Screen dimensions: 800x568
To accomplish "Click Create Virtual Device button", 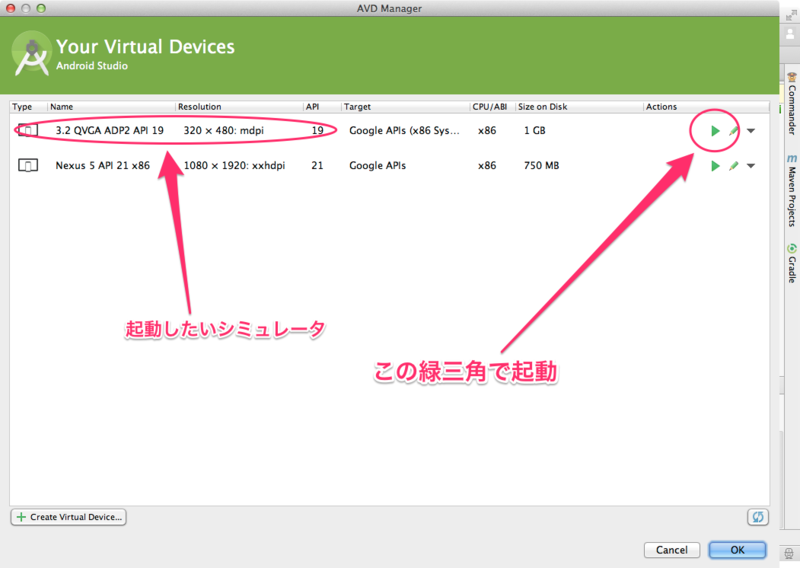I will click(68, 517).
